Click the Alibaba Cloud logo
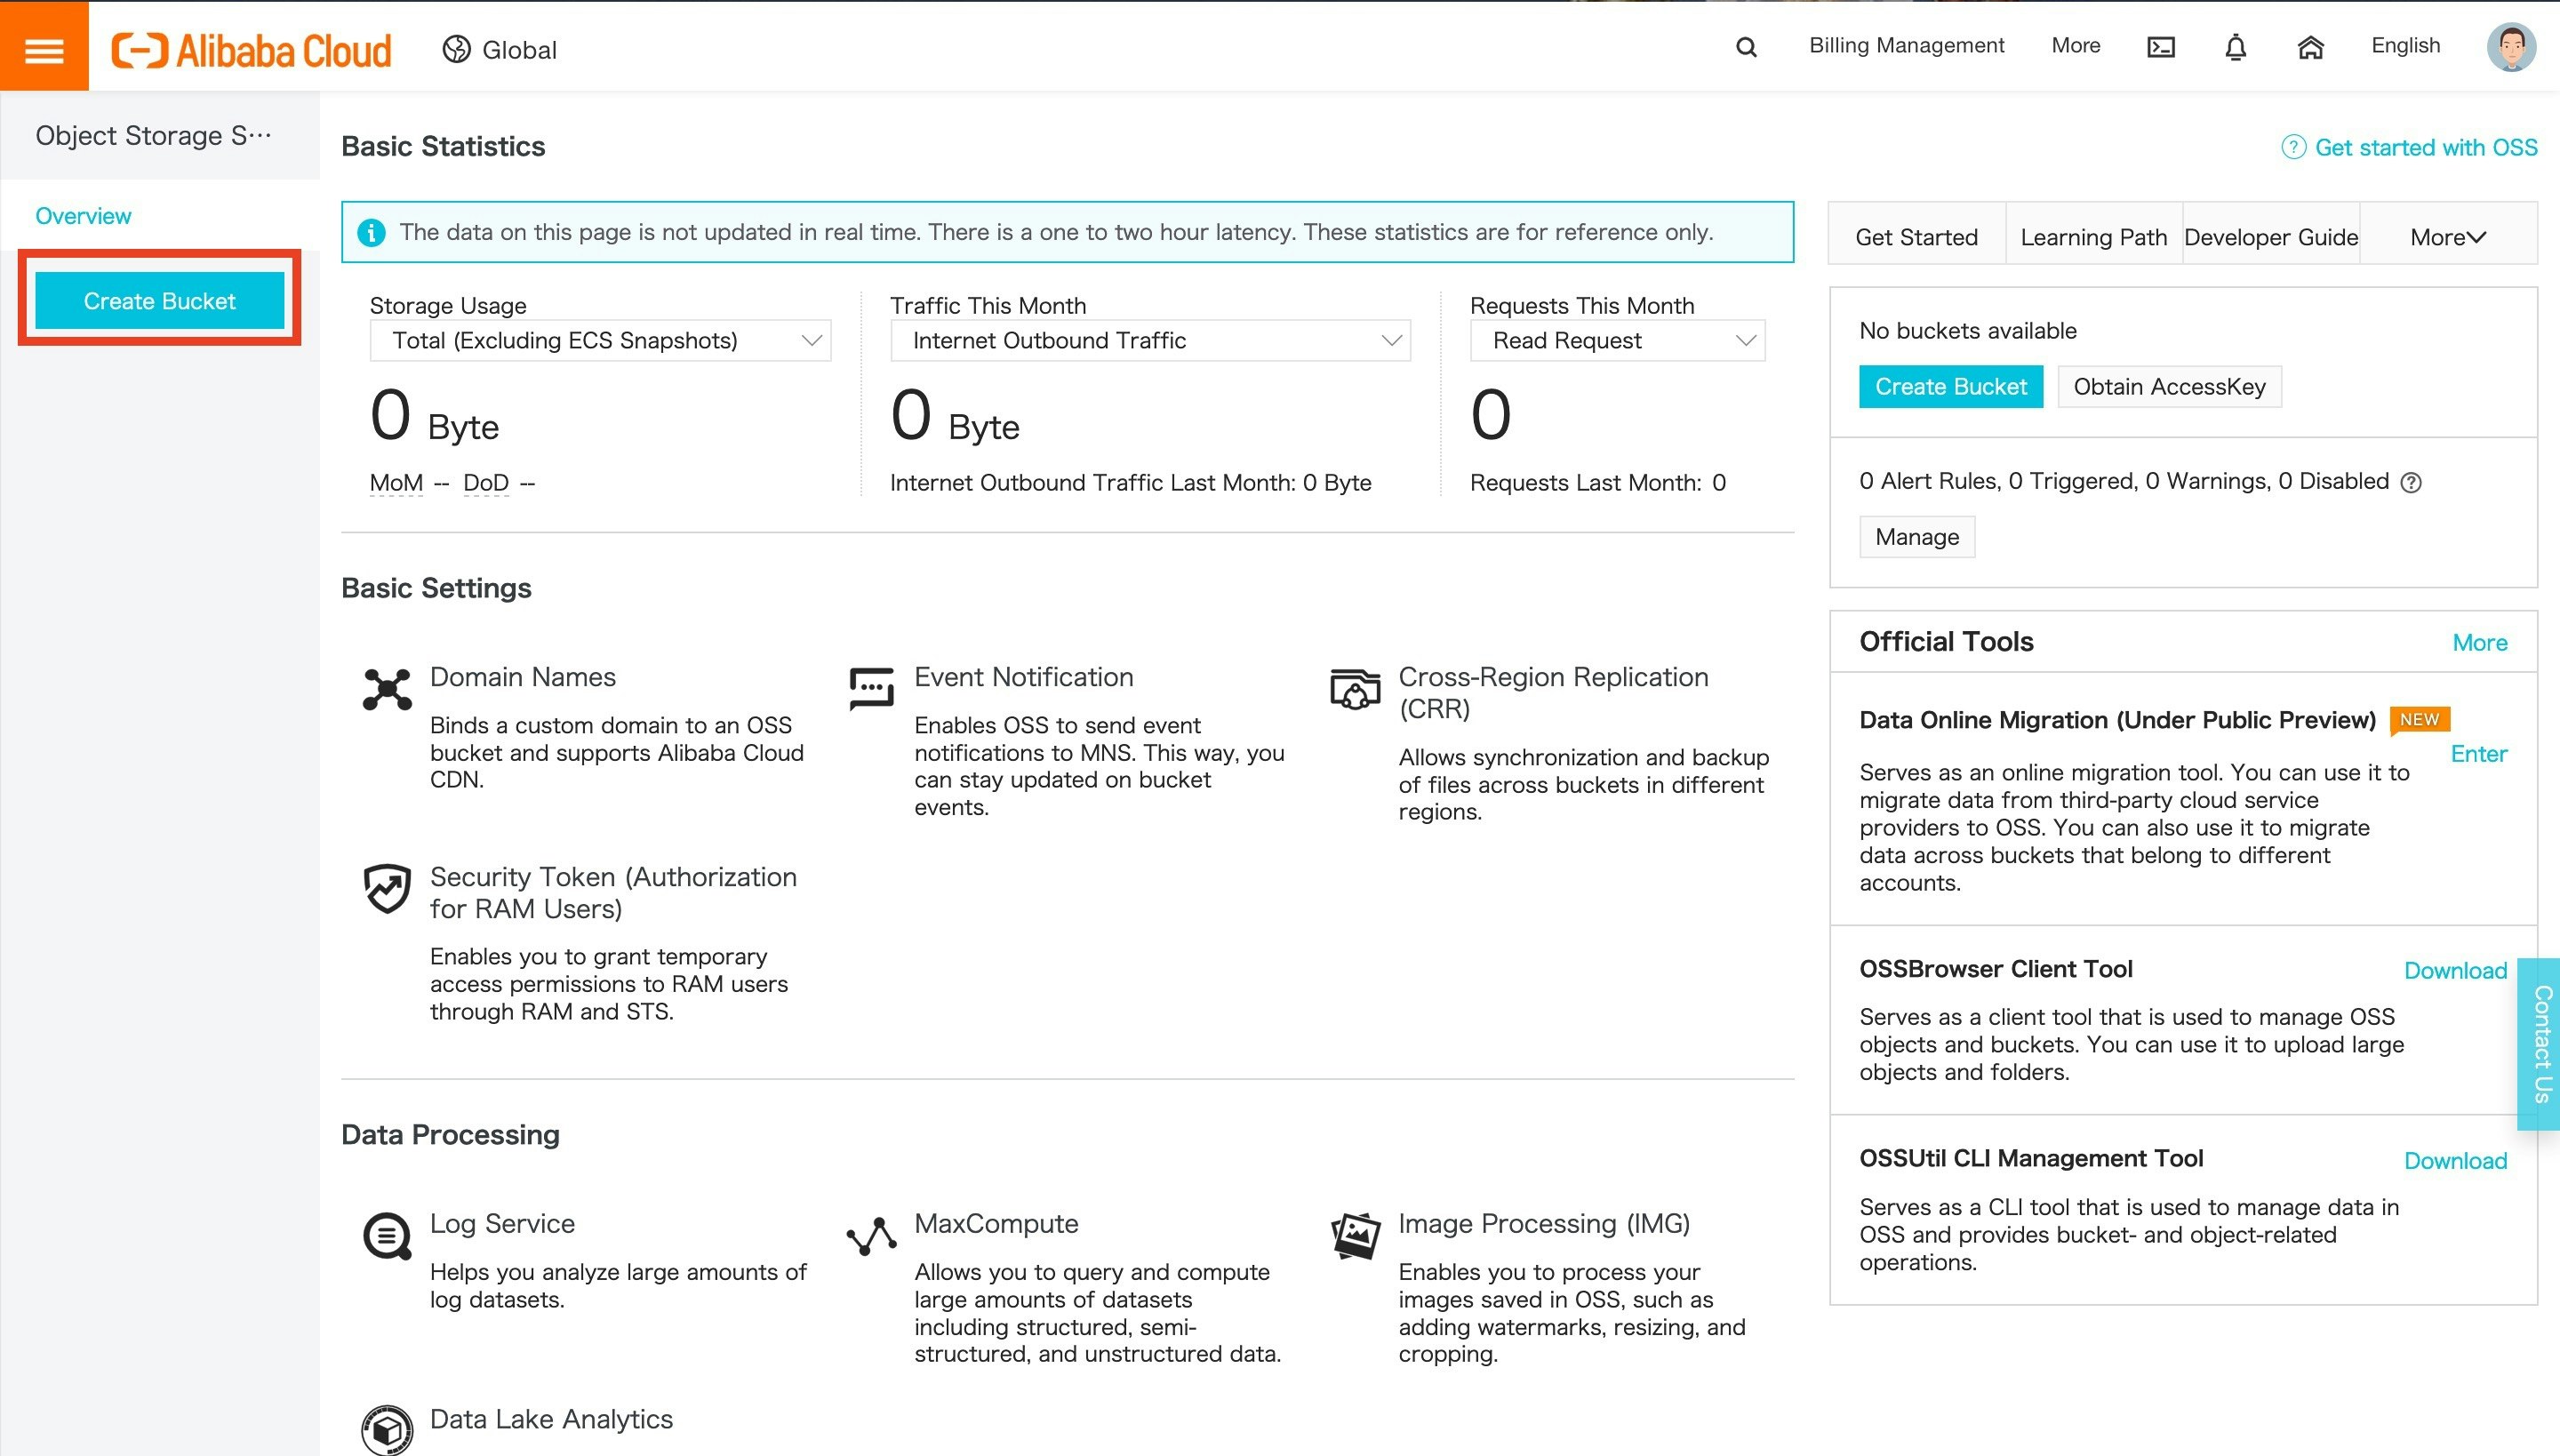This screenshot has height=1456, width=2560. point(251,49)
